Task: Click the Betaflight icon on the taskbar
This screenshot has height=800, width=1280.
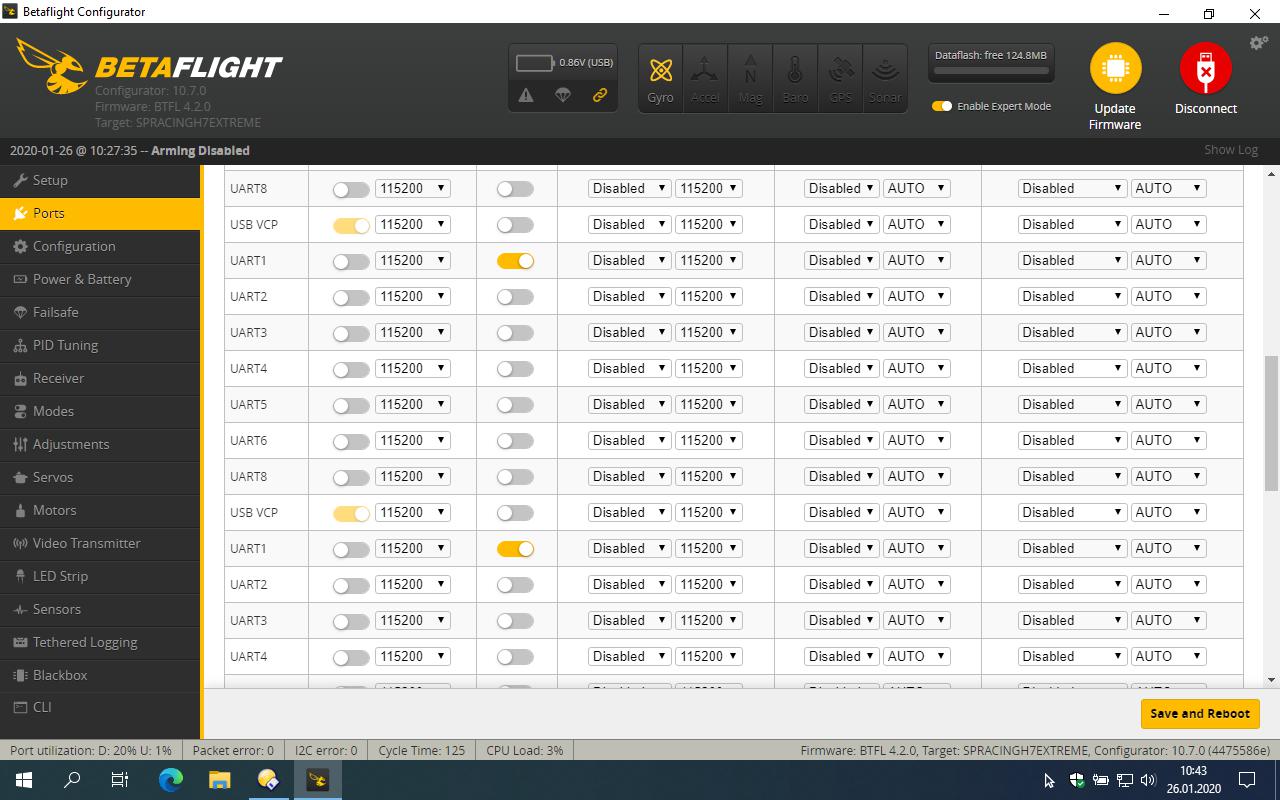Action: [x=318, y=779]
